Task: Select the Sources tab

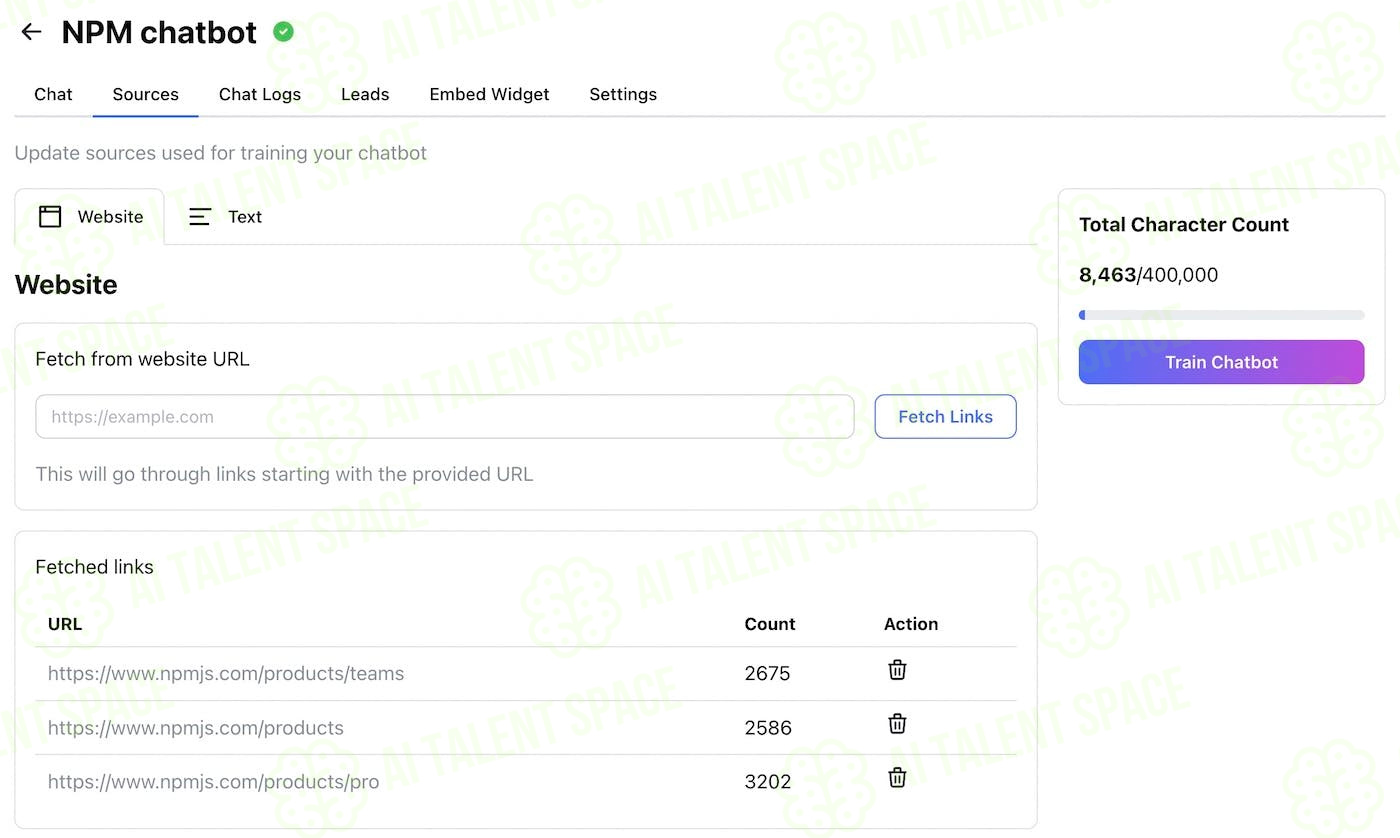Action: 145,94
